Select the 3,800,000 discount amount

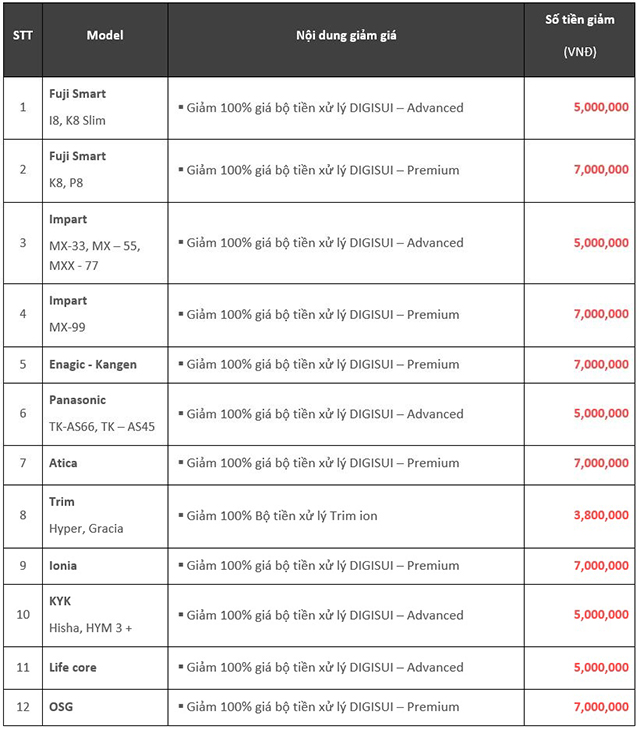pyautogui.click(x=601, y=515)
